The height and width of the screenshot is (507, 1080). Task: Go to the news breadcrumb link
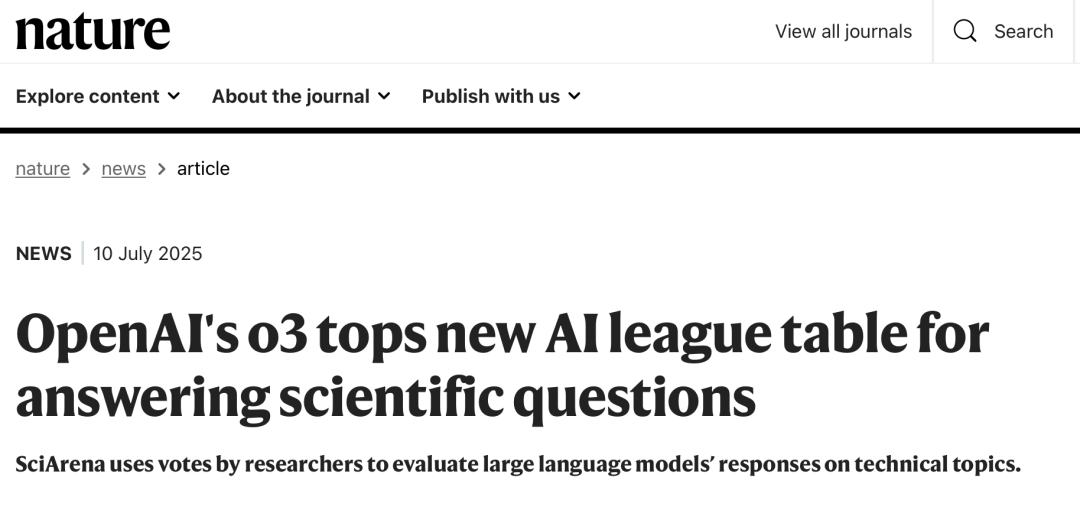[123, 169]
